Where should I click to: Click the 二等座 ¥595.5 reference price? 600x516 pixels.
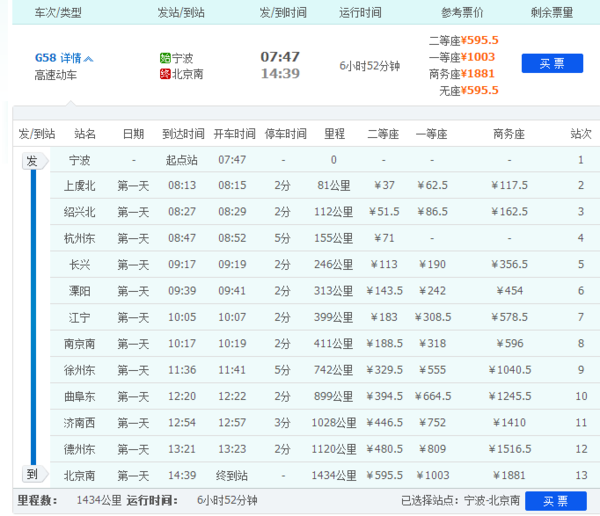464,40
